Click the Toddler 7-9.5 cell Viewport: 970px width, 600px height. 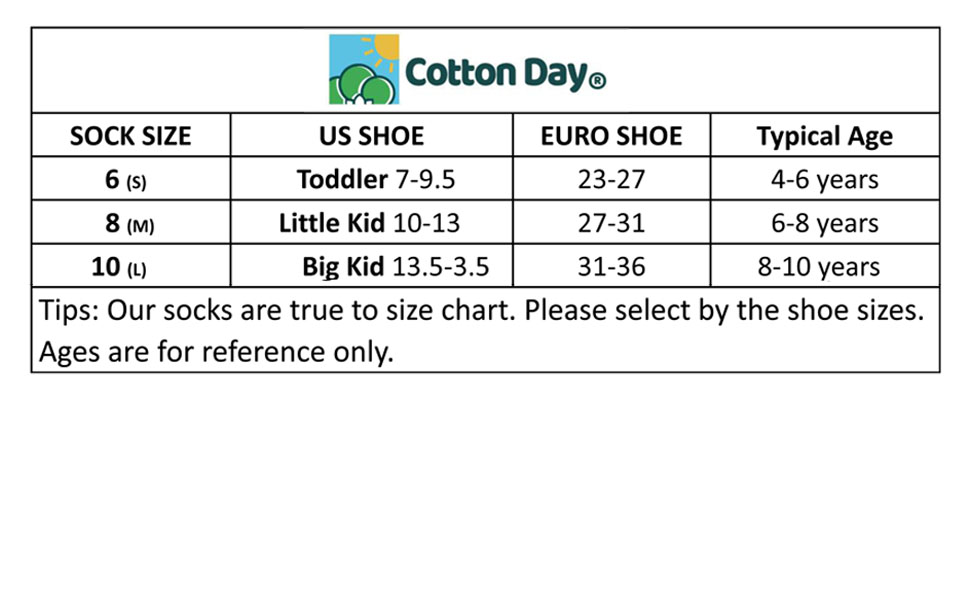376,180
